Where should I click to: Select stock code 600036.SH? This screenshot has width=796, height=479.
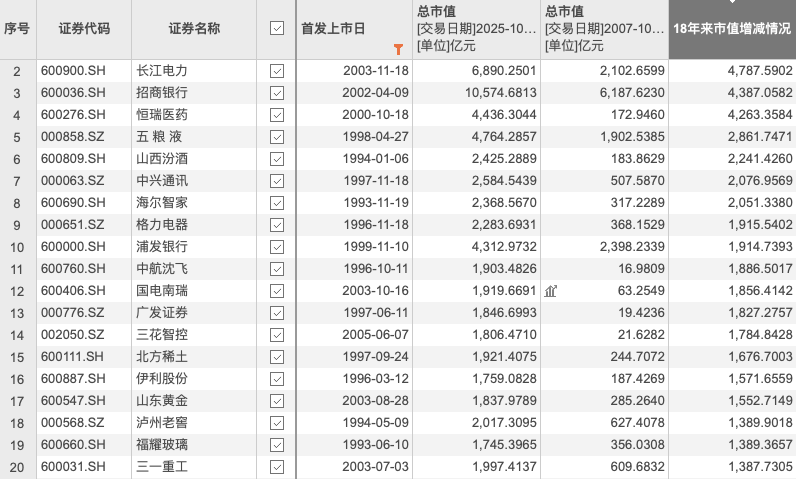(x=73, y=93)
